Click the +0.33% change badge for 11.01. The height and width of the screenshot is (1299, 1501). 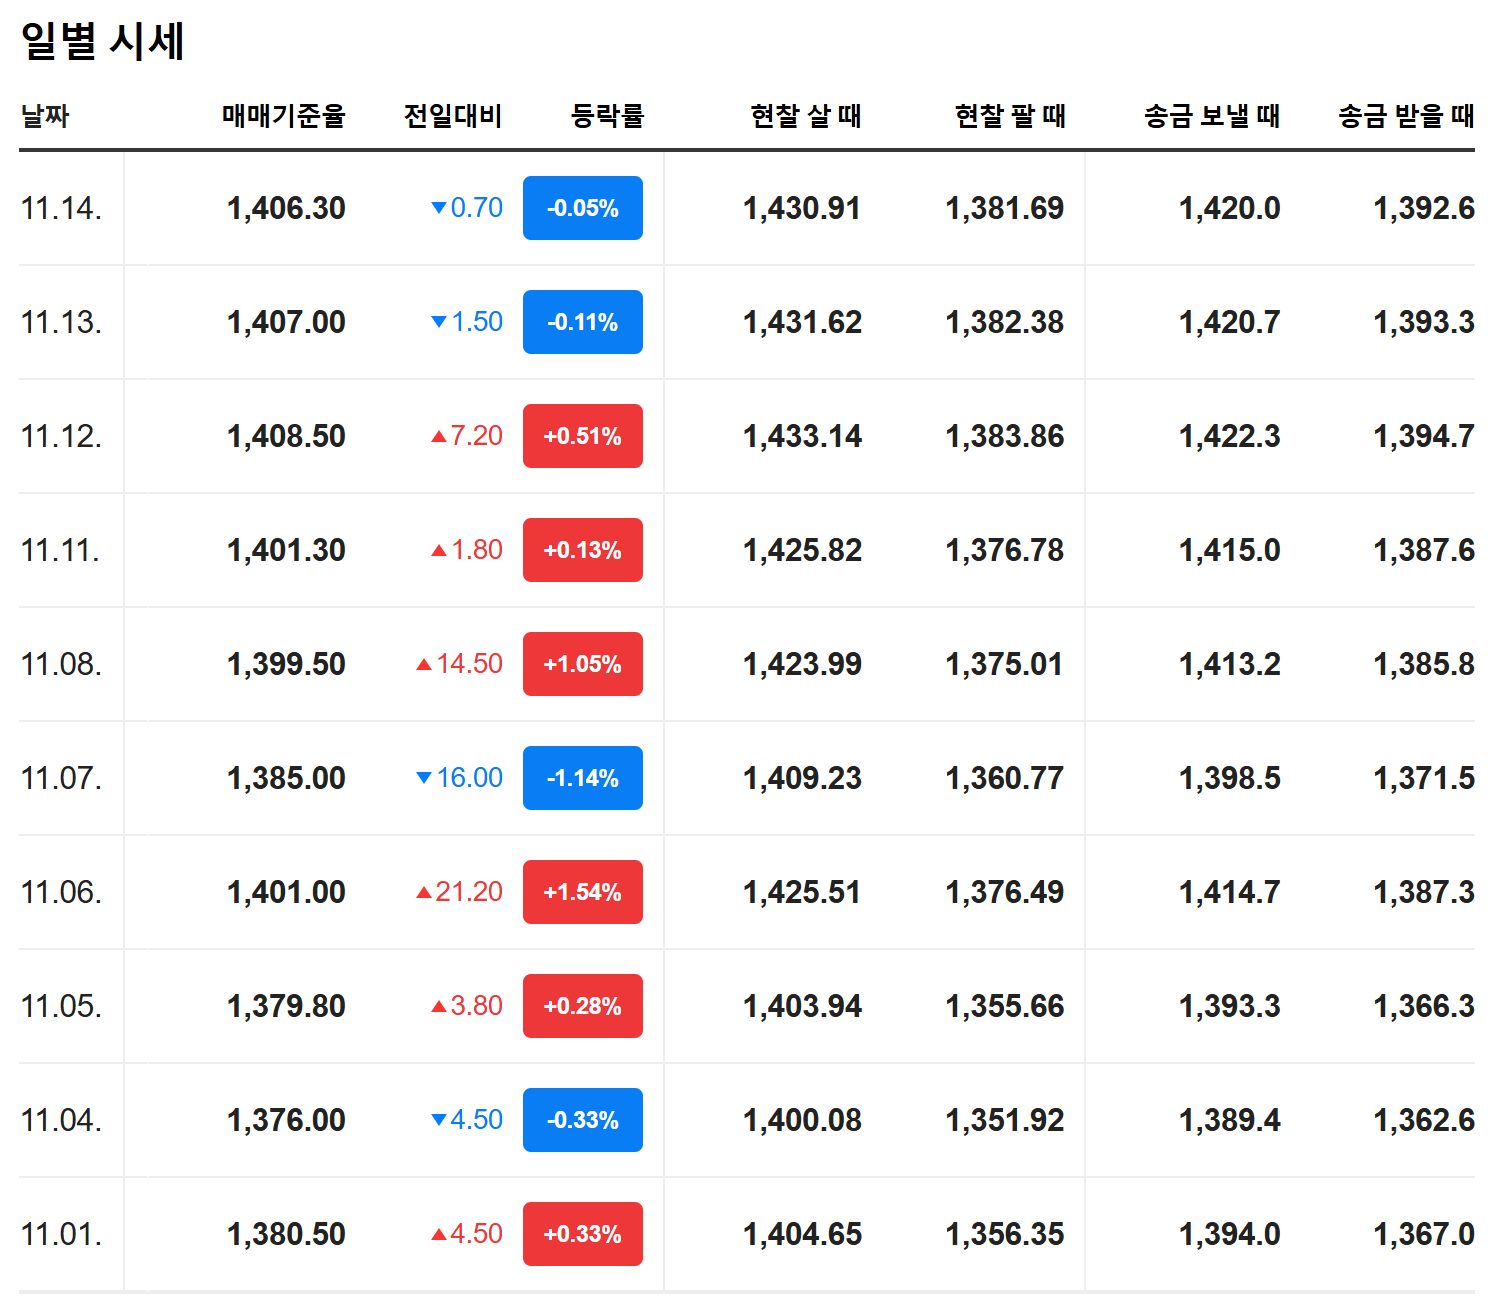(x=582, y=1234)
